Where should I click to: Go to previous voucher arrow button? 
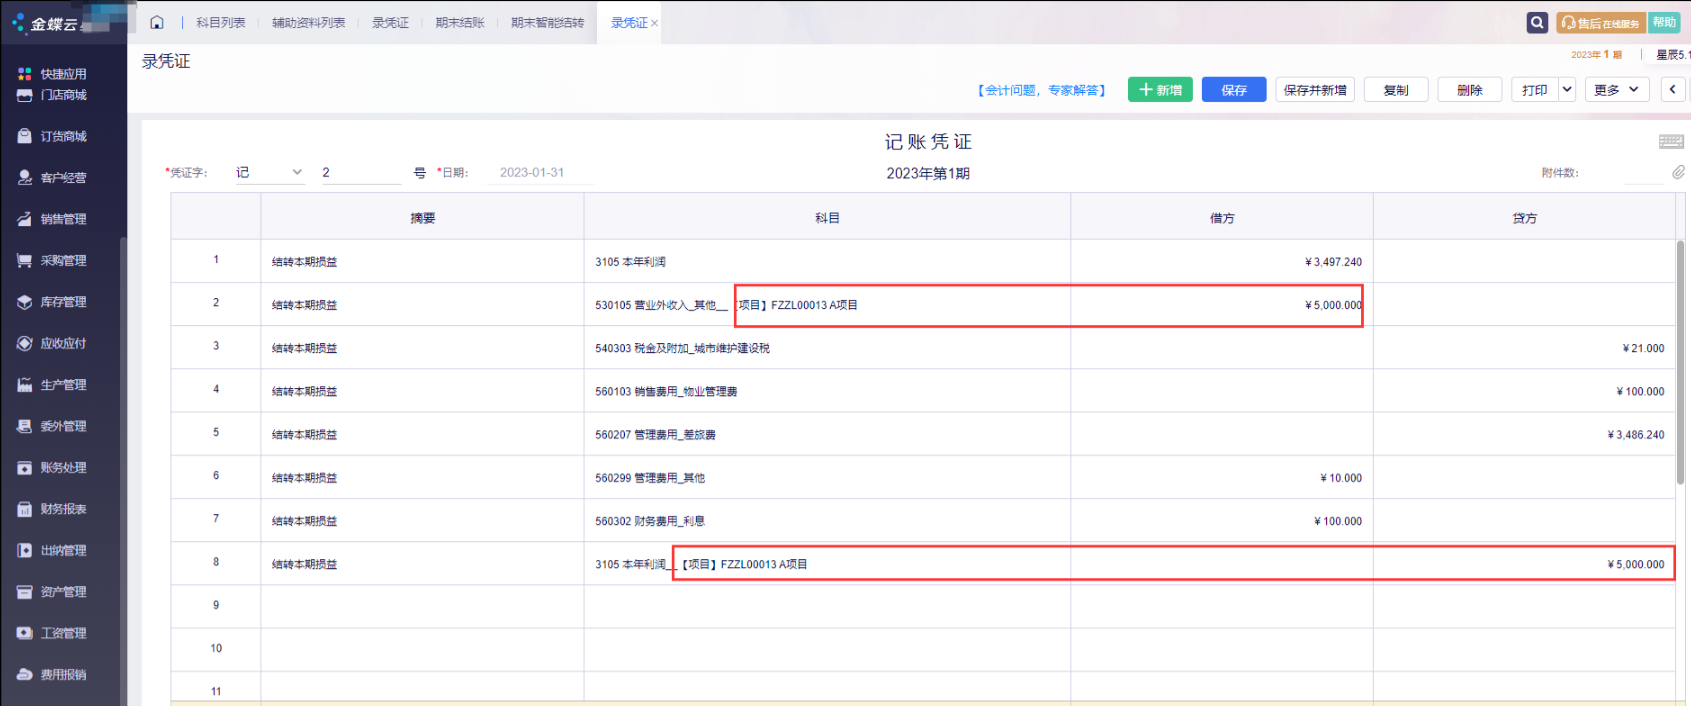pyautogui.click(x=1672, y=90)
